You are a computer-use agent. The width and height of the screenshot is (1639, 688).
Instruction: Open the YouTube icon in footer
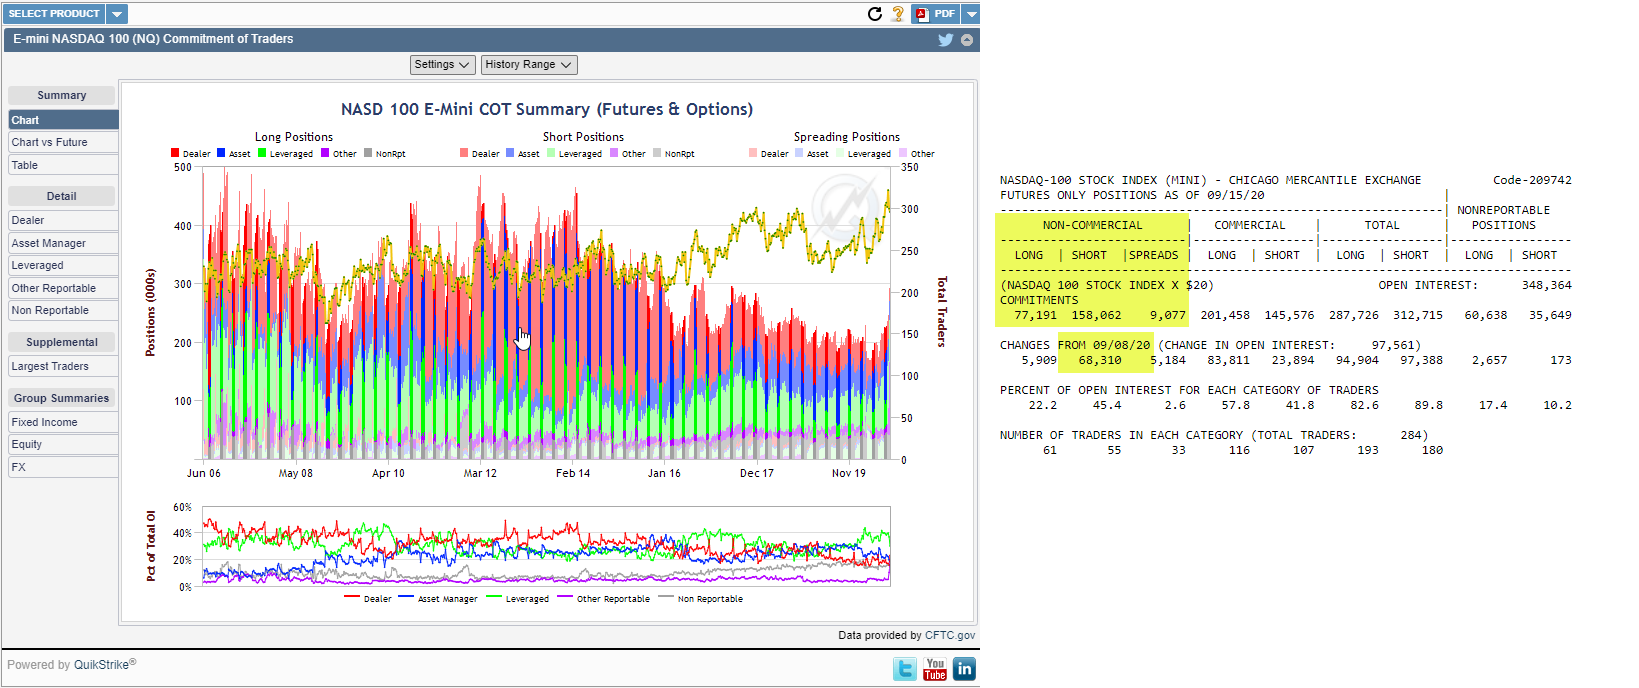click(935, 669)
